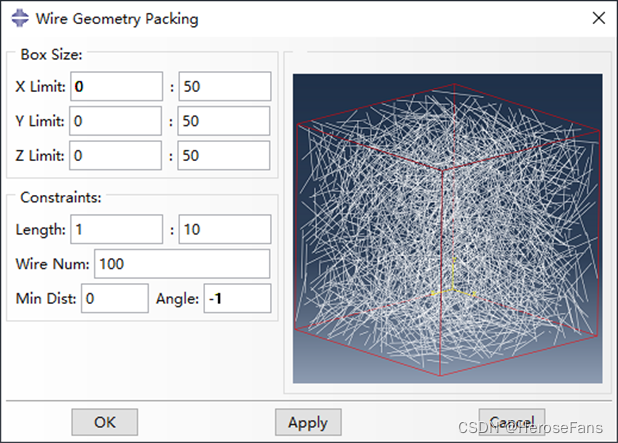This screenshot has width=618, height=443.
Task: Select the Y Limit minimum input
Action: (116, 121)
